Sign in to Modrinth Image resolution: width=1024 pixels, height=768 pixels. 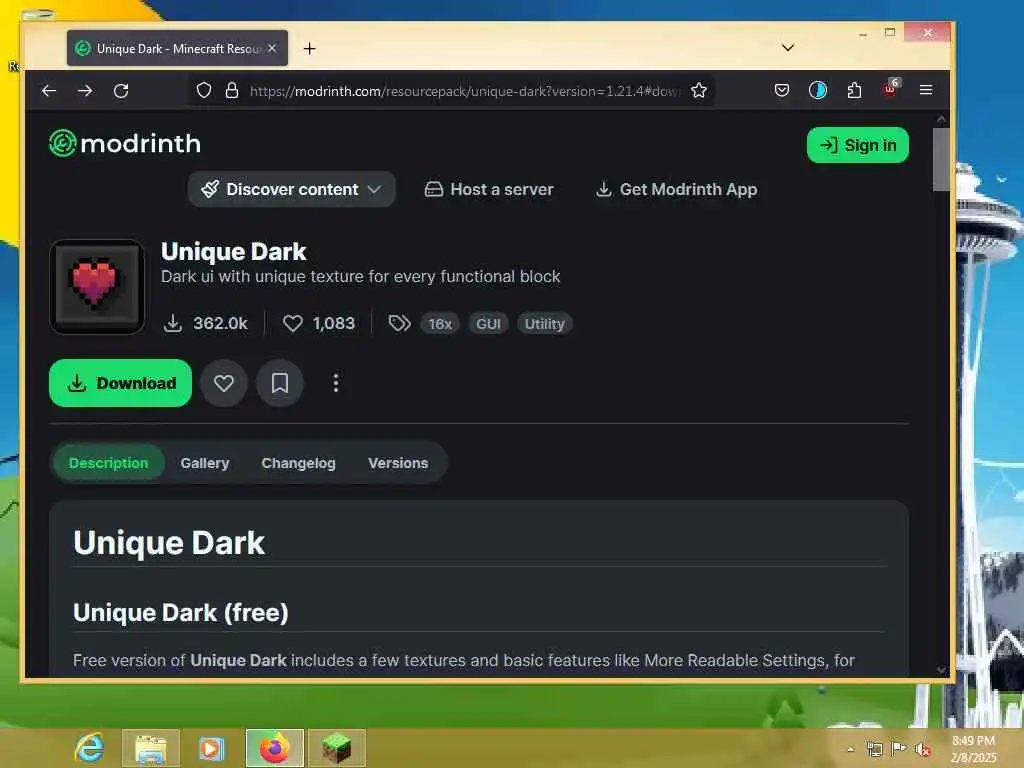(x=857, y=145)
